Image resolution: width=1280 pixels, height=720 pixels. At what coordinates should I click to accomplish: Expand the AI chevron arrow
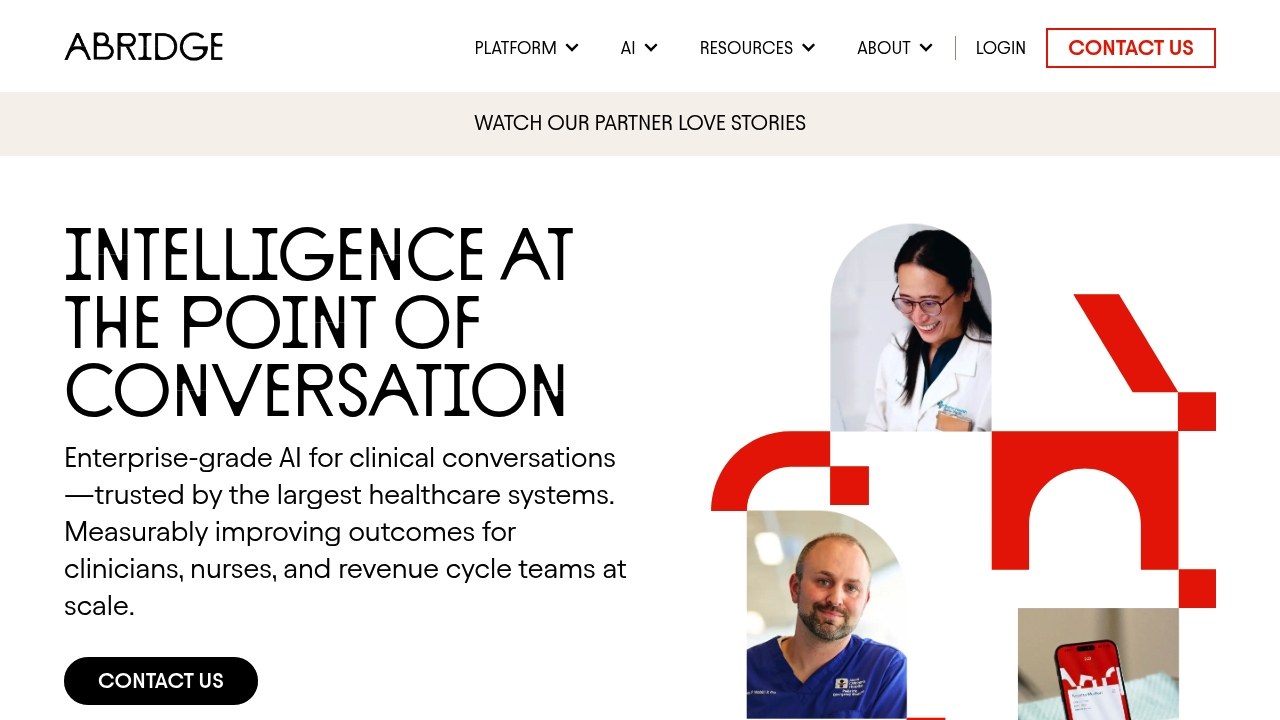[x=651, y=48]
